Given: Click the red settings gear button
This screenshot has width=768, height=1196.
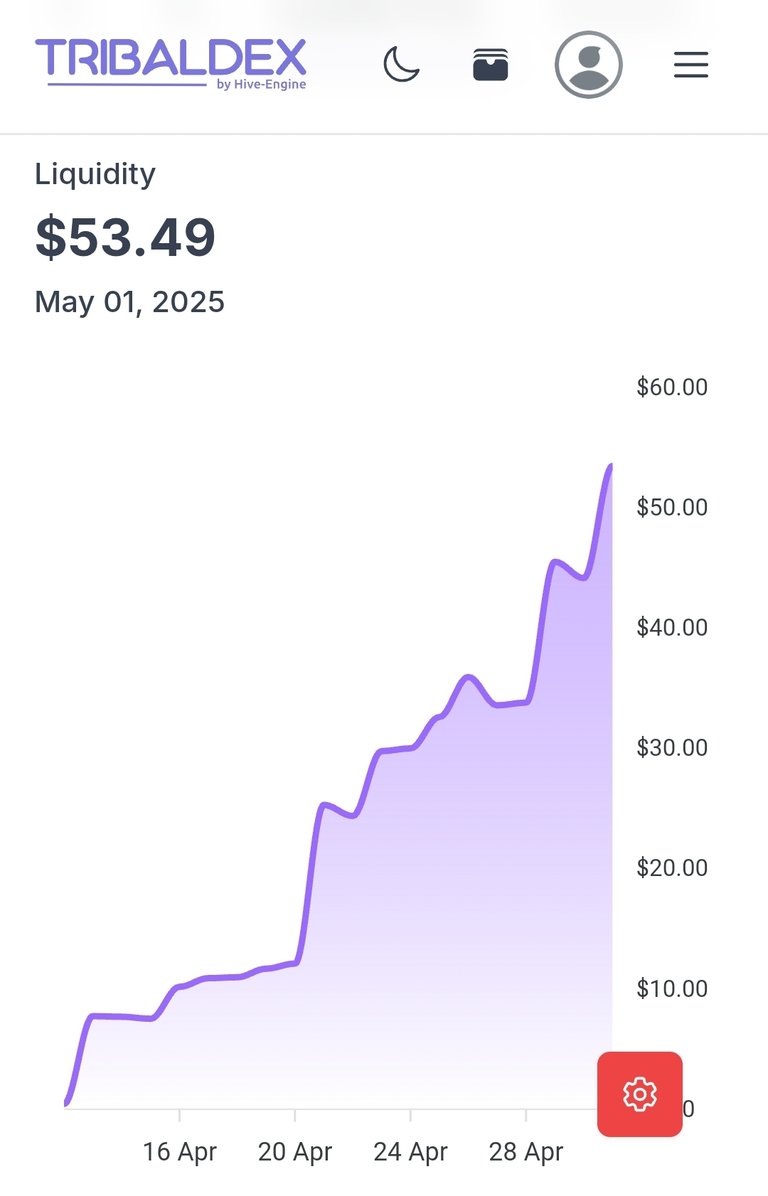Looking at the screenshot, I should tap(639, 1094).
